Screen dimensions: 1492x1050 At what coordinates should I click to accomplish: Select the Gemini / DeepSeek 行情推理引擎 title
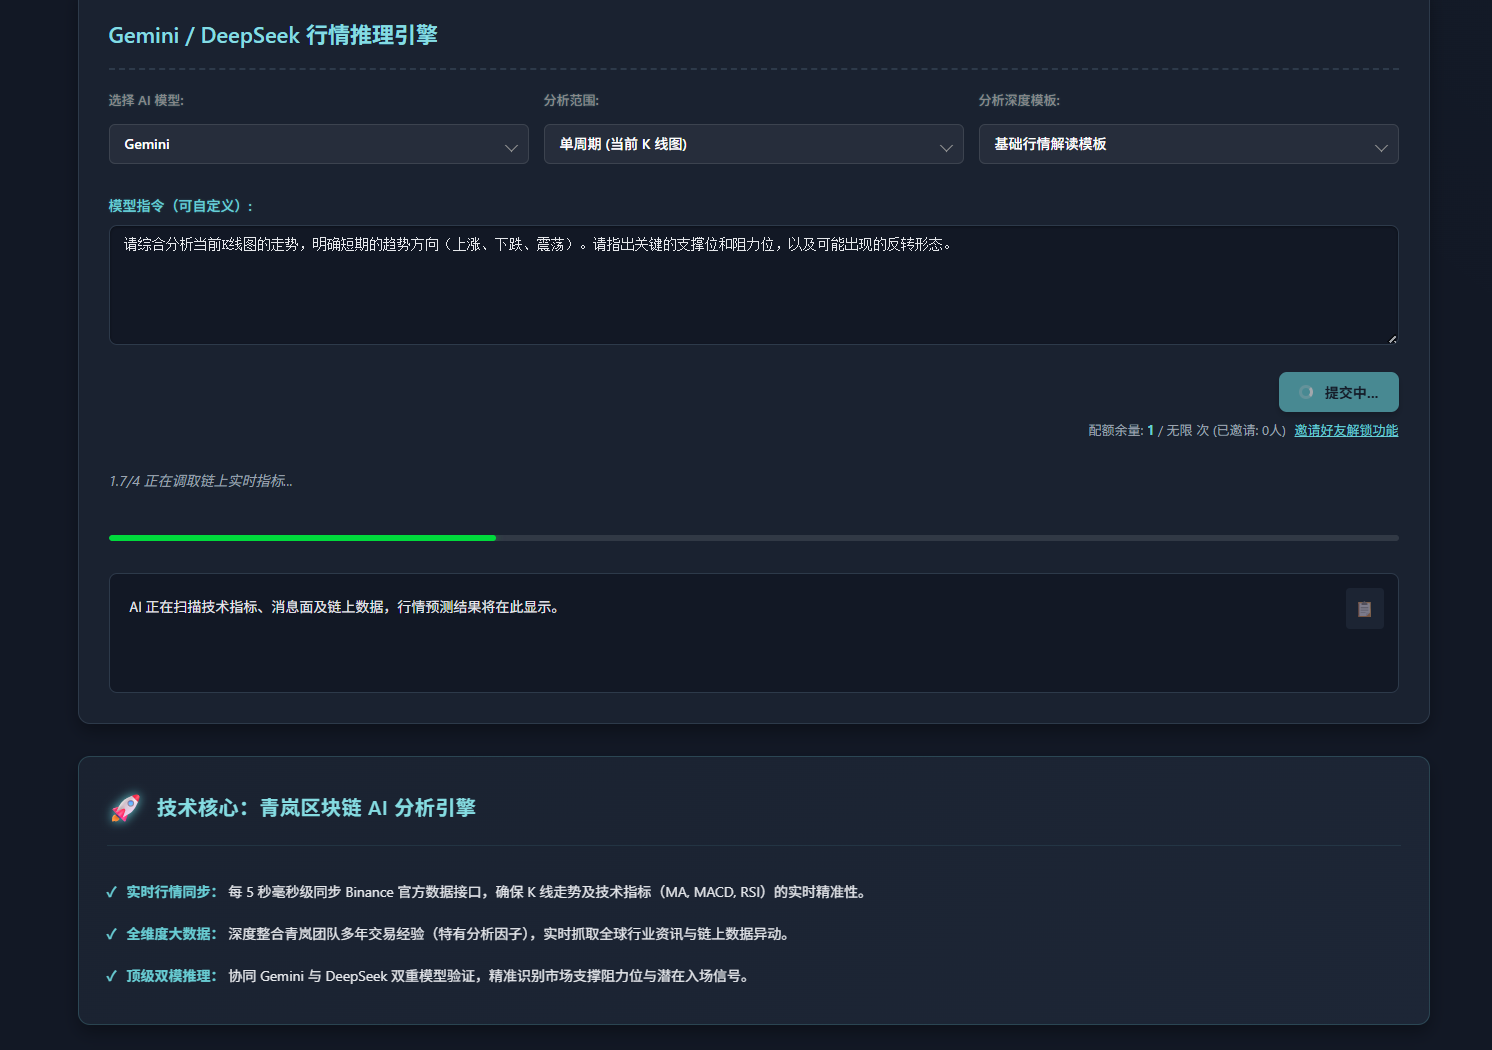[x=274, y=35]
